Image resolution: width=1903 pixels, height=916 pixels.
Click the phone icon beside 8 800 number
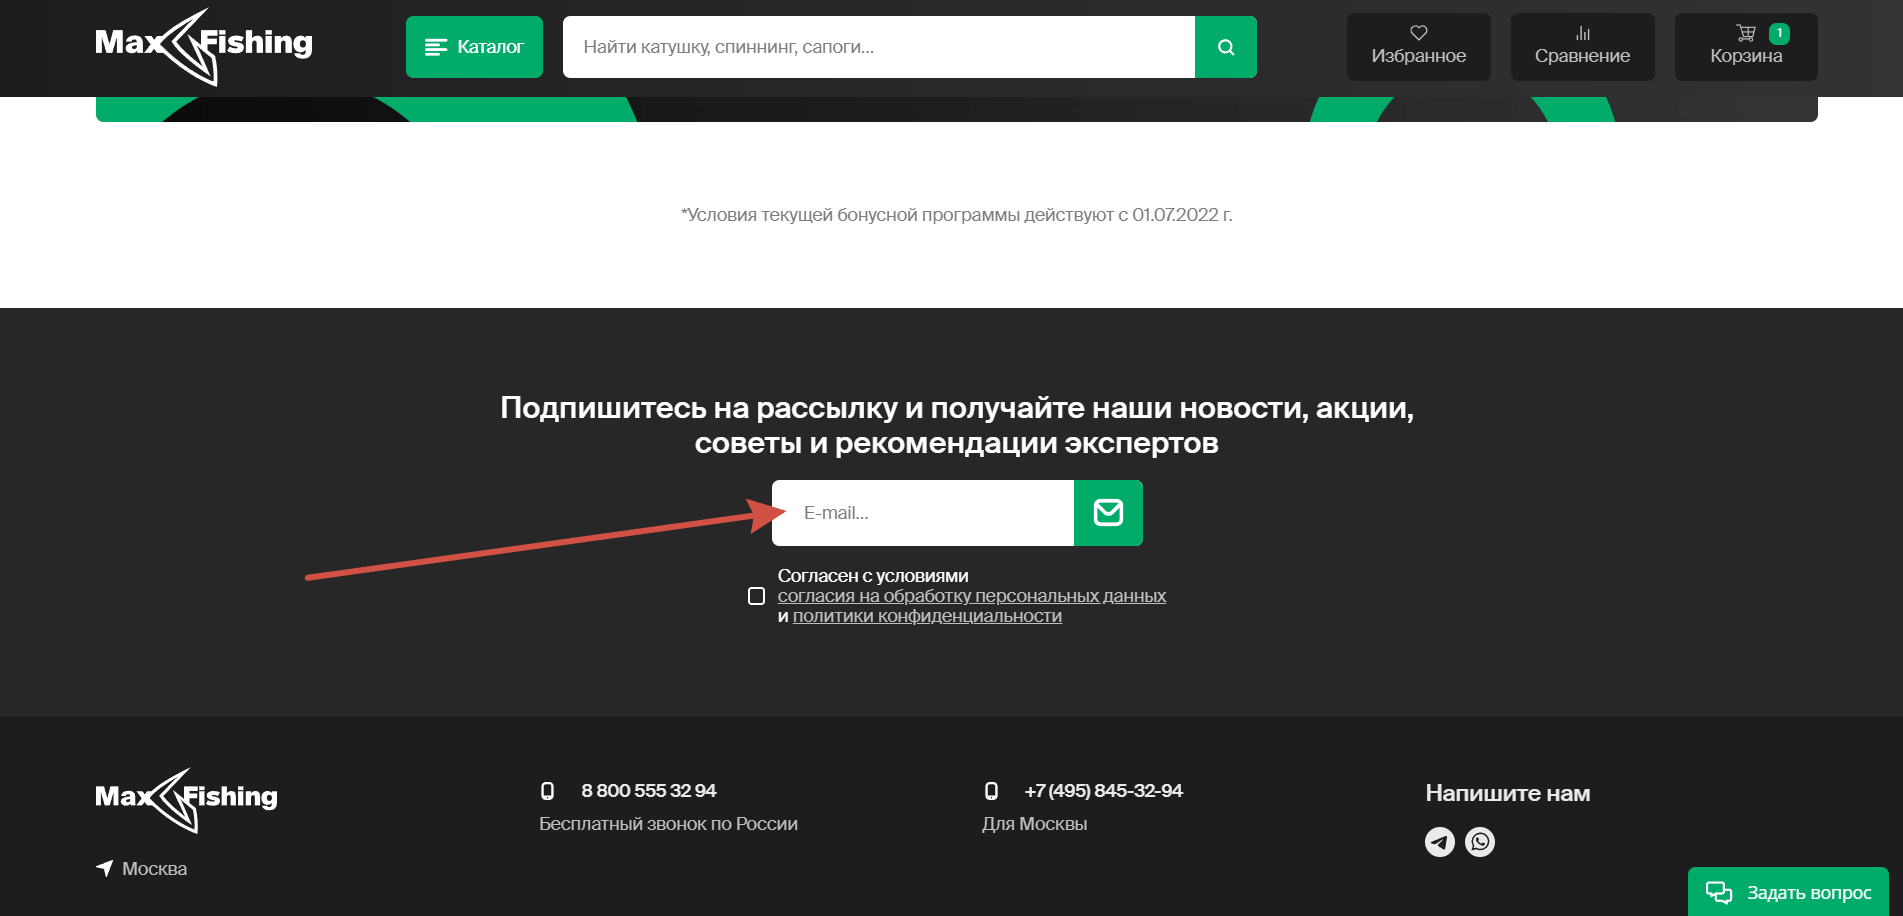coord(547,791)
